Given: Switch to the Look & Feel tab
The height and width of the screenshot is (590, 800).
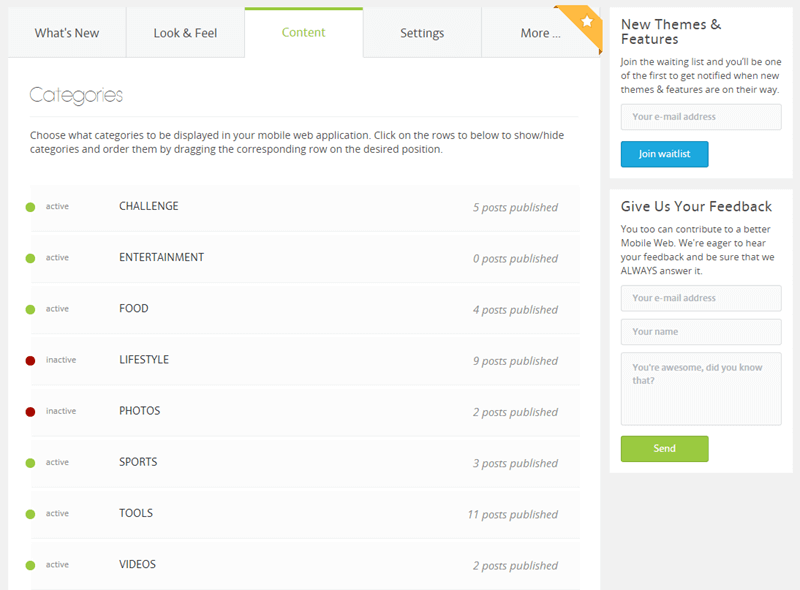Looking at the screenshot, I should (185, 33).
